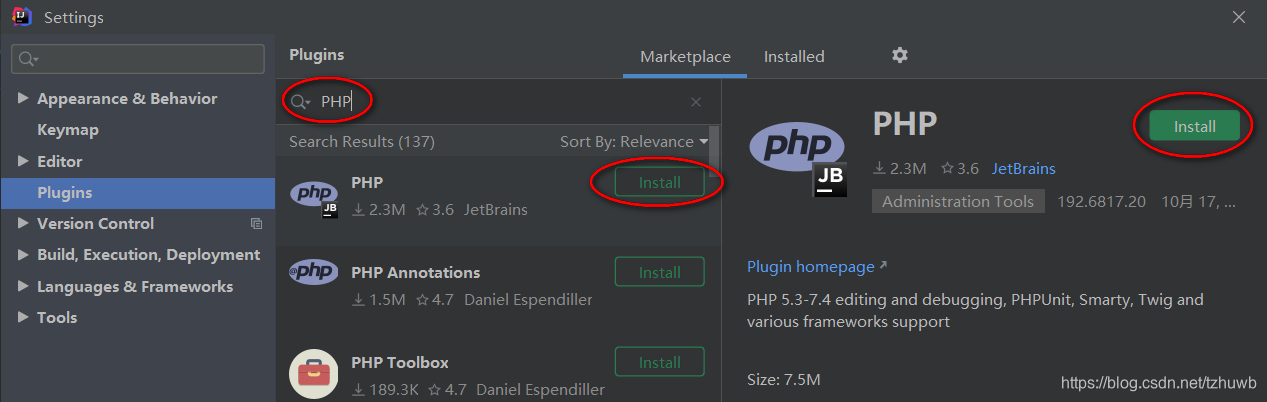The image size is (1267, 402).
Task: Install the PHP plugin from results list
Action: tap(659, 183)
